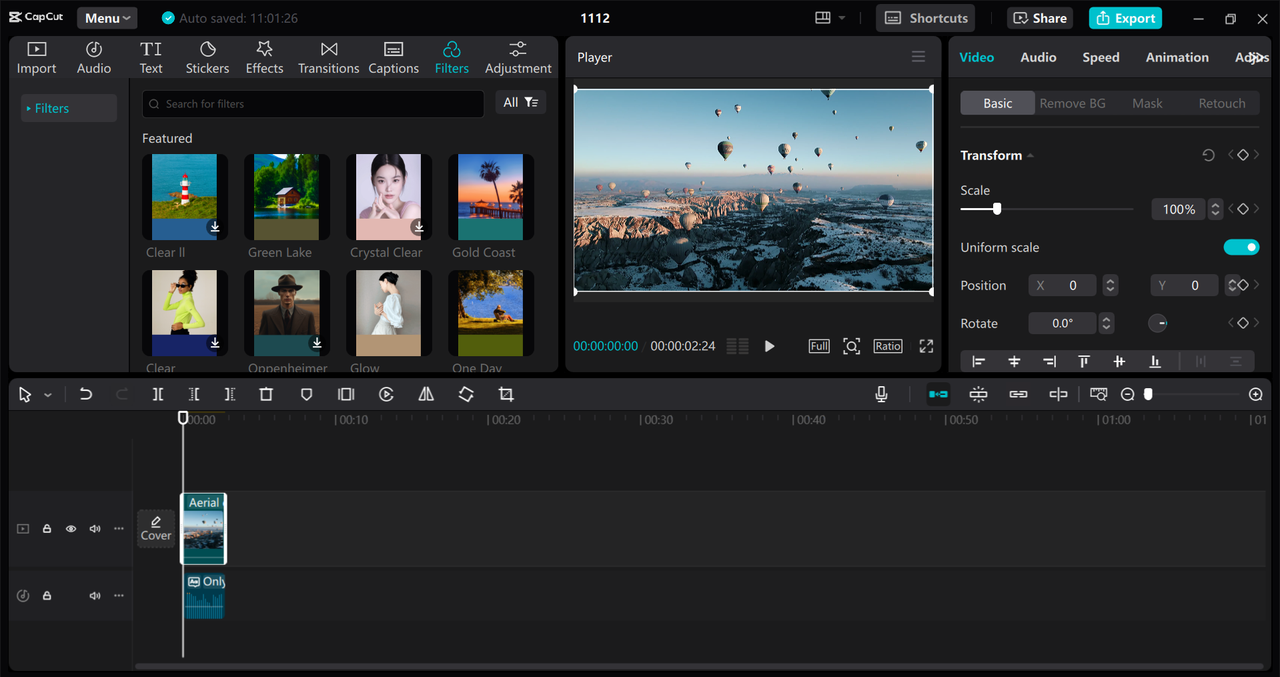Adjust Position X stepper arrows
Viewport: 1280px width, 677px height.
tap(1110, 285)
